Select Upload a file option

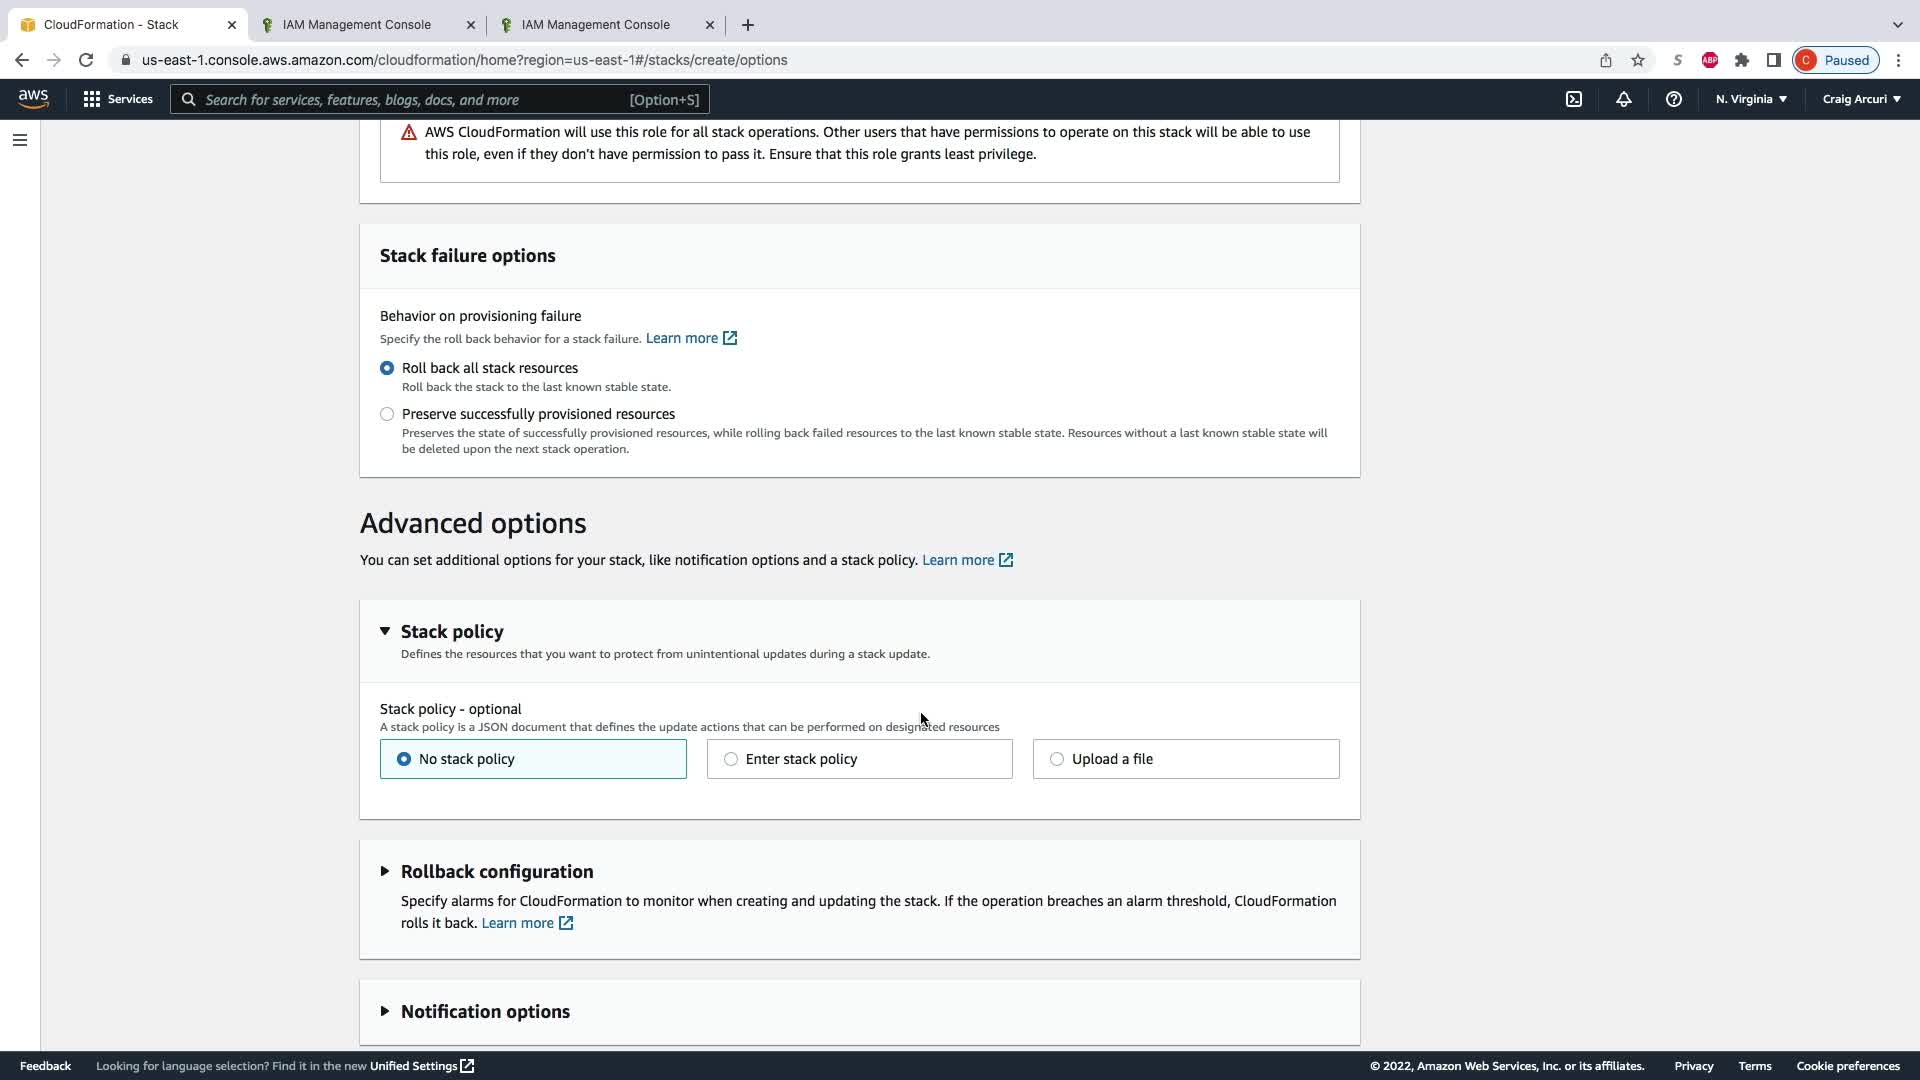coord(1057,759)
